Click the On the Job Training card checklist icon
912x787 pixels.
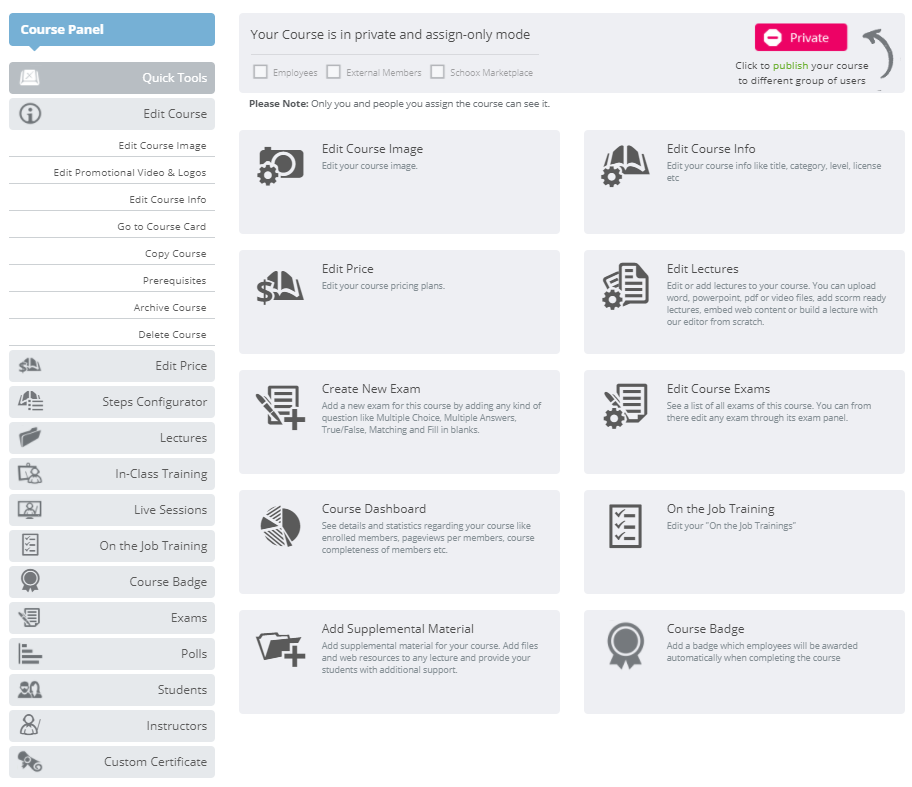tap(625, 526)
